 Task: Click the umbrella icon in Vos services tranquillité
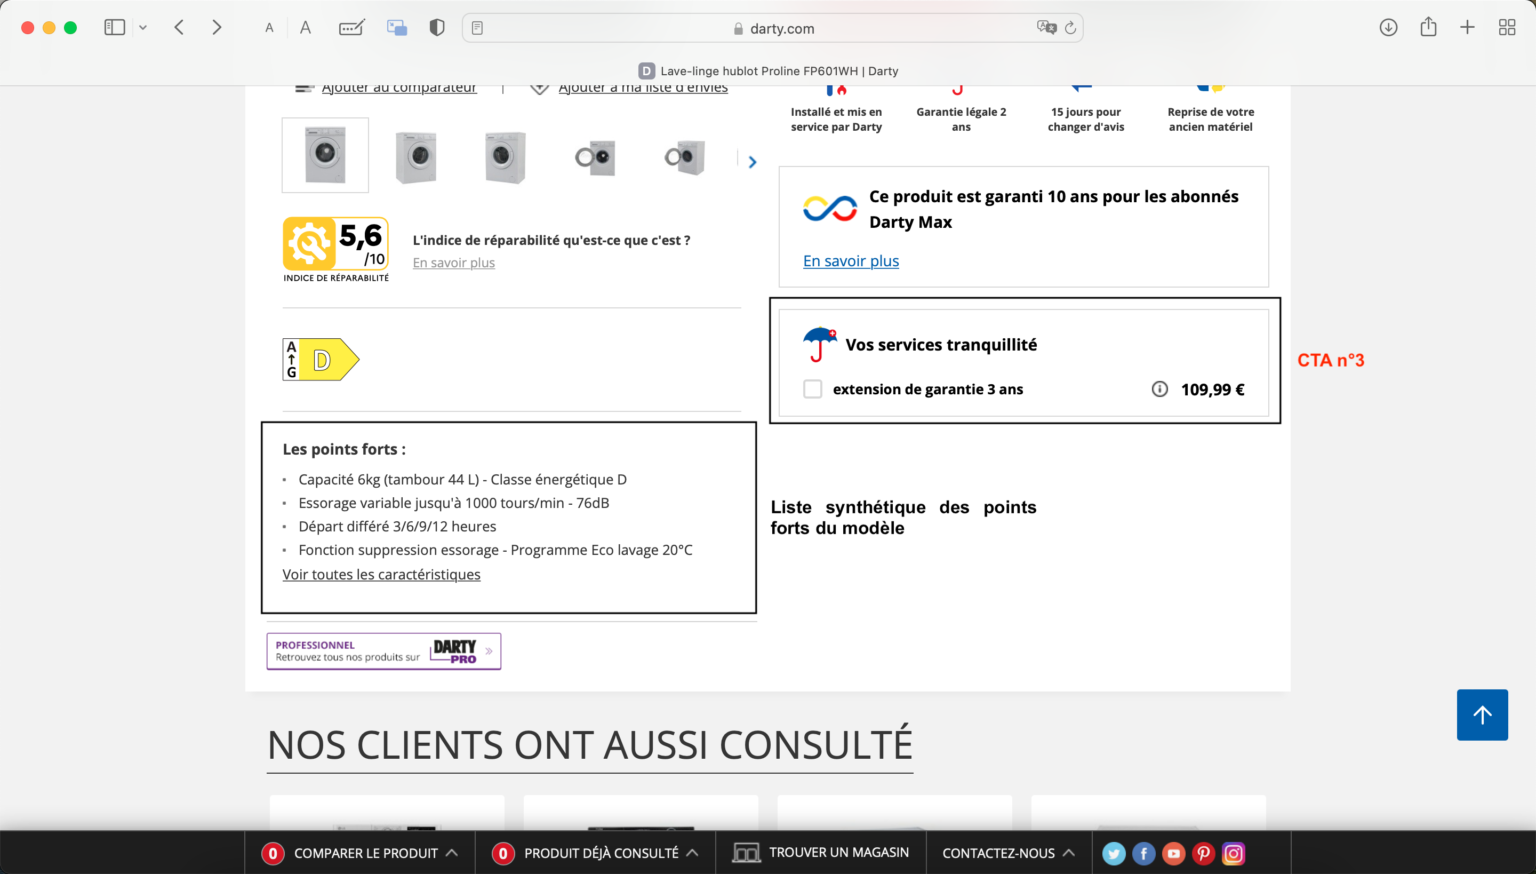819,343
